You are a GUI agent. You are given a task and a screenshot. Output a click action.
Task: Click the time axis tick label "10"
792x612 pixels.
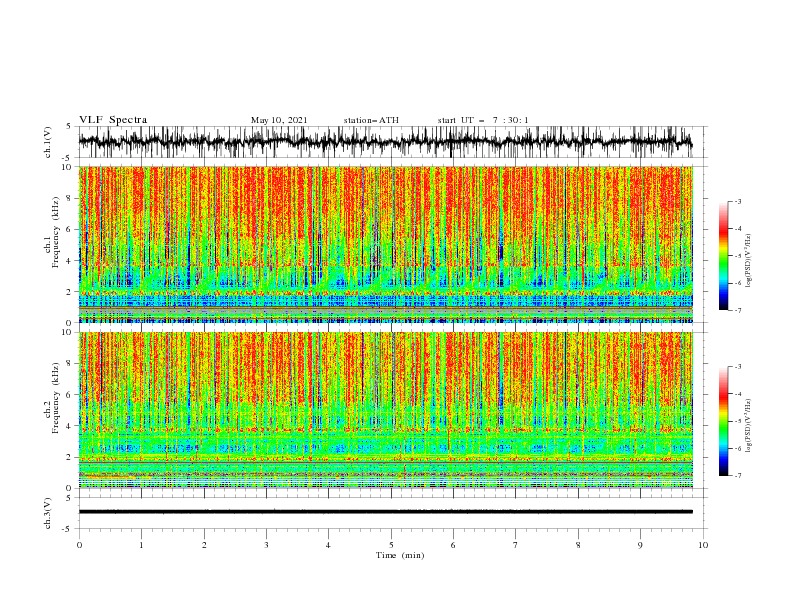(x=703, y=545)
